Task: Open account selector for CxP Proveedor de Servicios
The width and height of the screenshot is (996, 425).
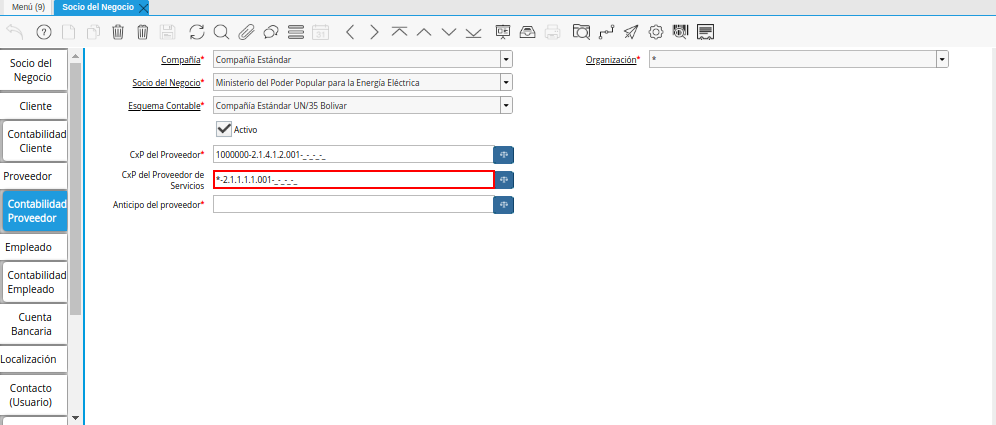Action: [504, 180]
